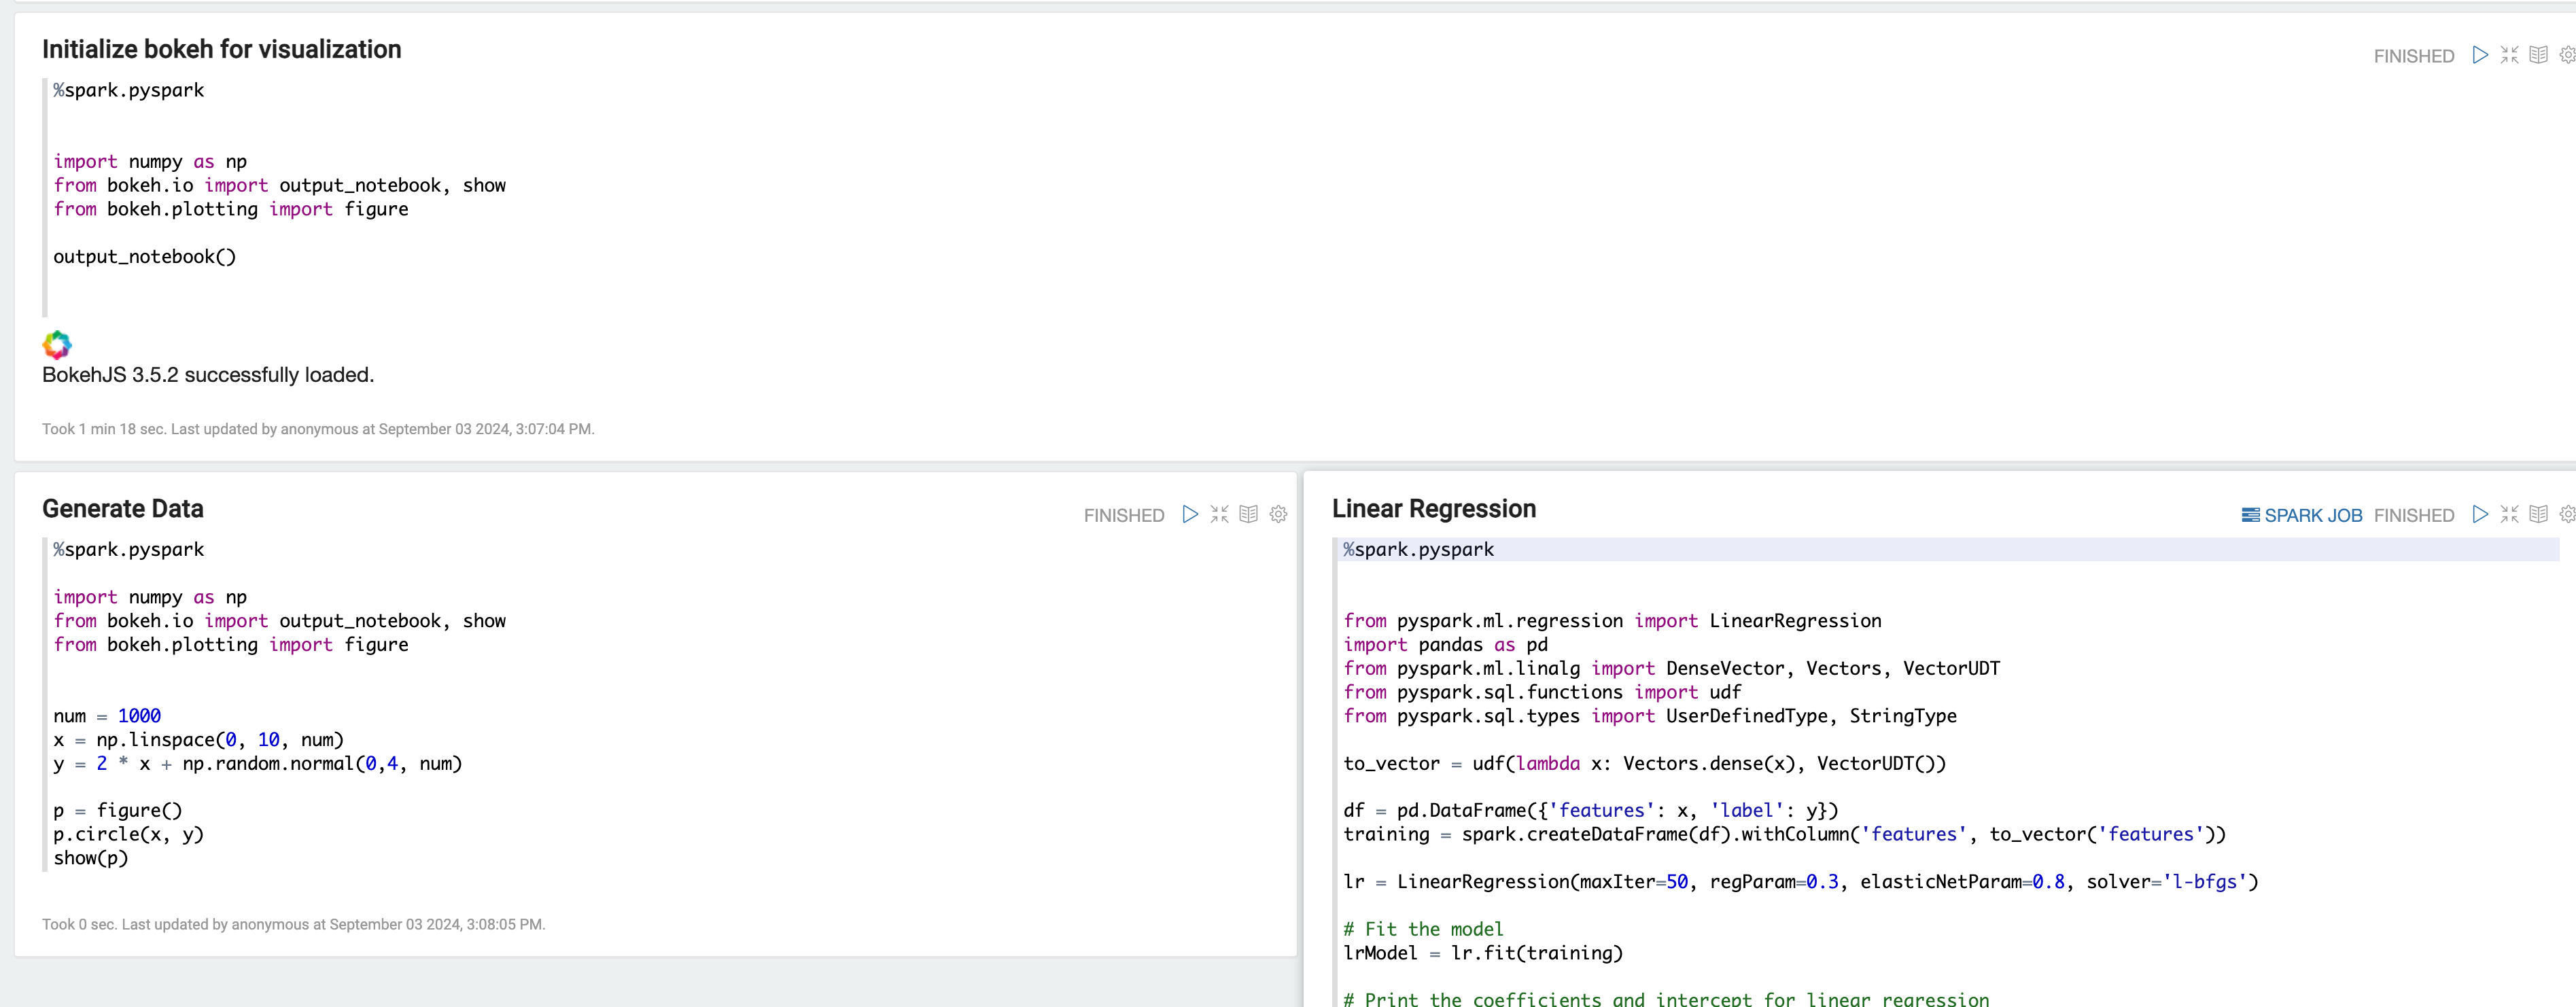The image size is (2576, 1007).
Task: Open the SPARK JOB link
Action: click(2302, 515)
